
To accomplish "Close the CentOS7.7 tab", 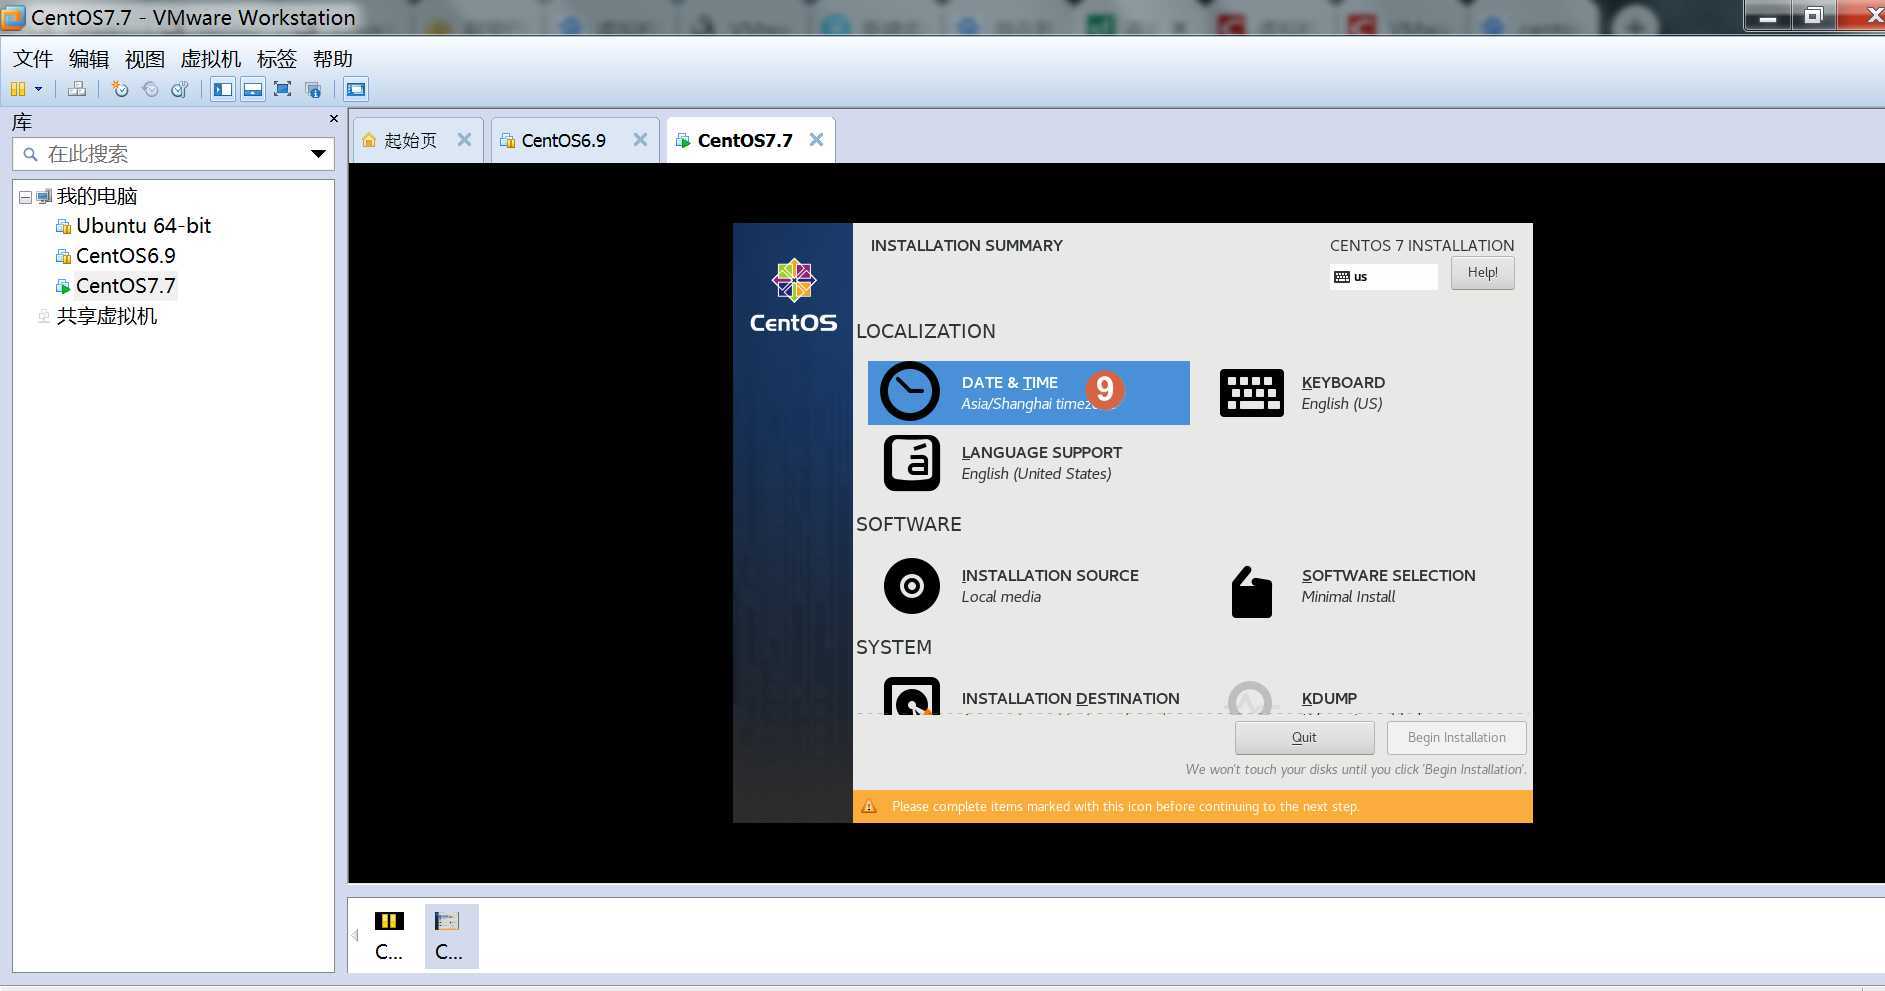I will pyautogui.click(x=816, y=140).
